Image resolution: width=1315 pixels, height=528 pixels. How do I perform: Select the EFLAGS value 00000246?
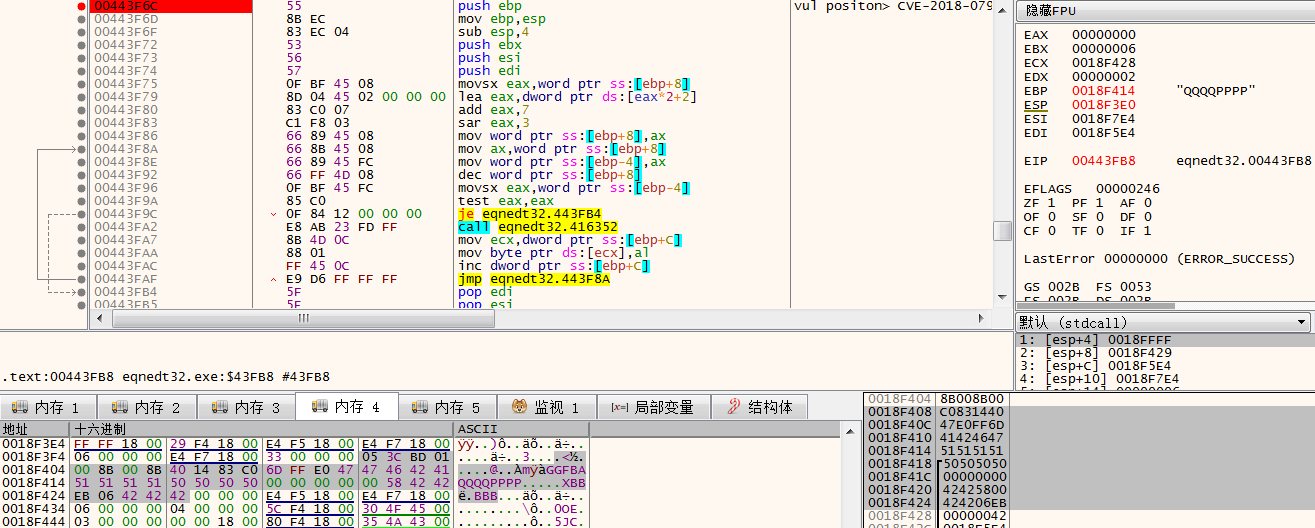coord(1128,189)
